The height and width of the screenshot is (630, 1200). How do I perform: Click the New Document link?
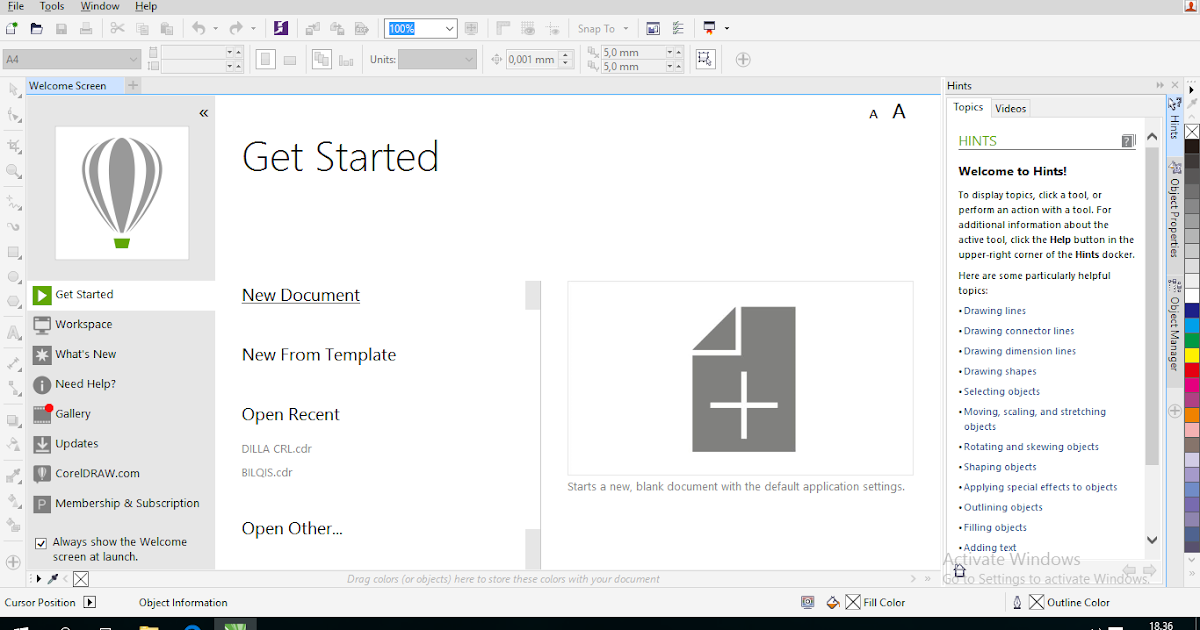click(x=301, y=295)
